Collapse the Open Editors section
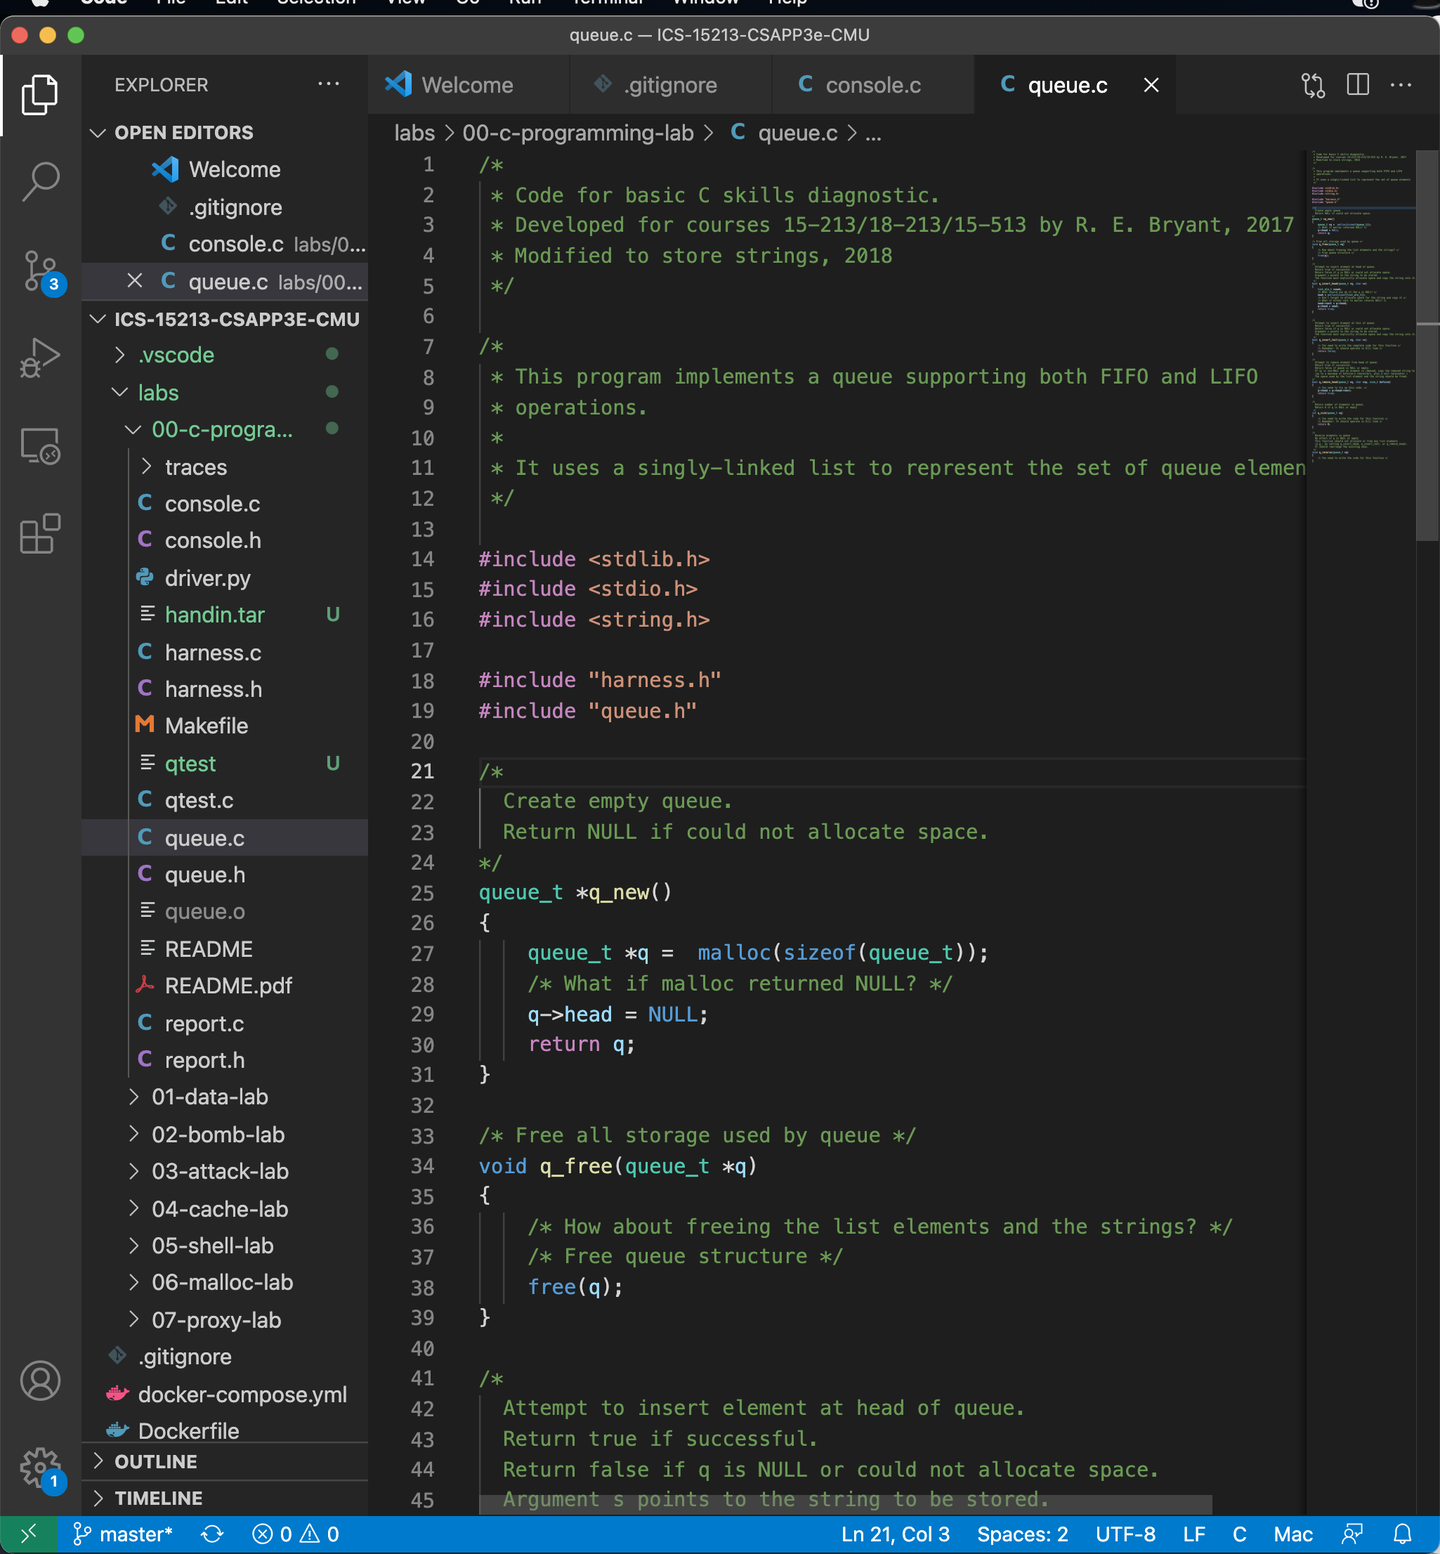Viewport: 1440px width, 1554px height. [x=98, y=132]
